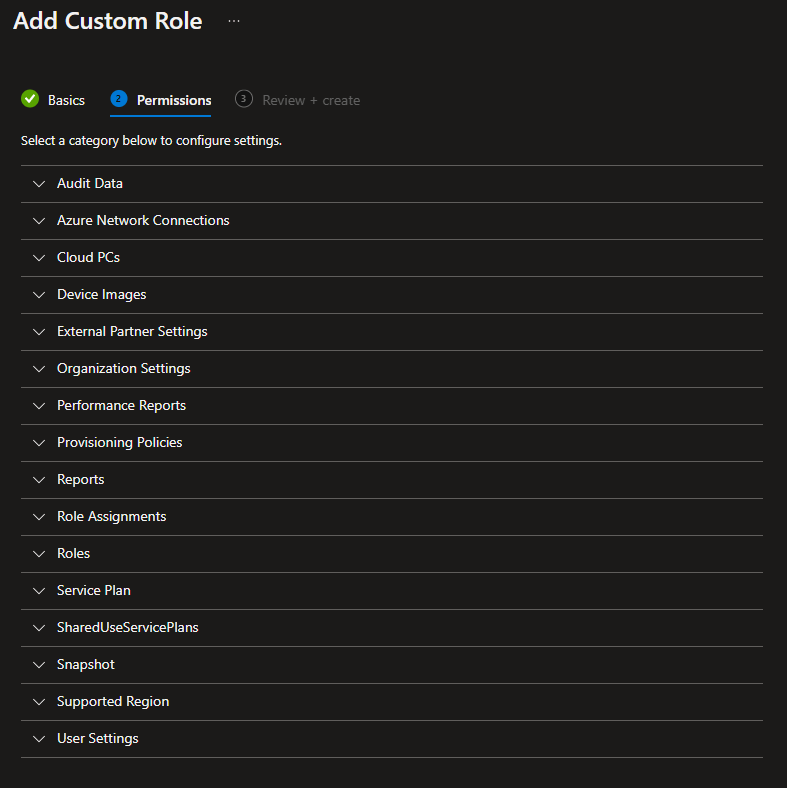This screenshot has height=788, width=787.
Task: Click the step 3 Review circle icon
Action: [244, 99]
